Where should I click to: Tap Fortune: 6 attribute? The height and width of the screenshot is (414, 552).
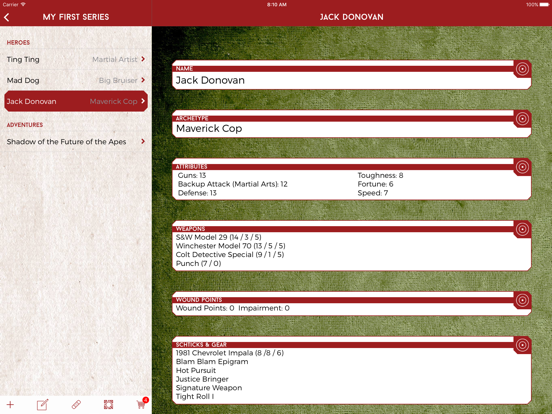click(x=375, y=184)
